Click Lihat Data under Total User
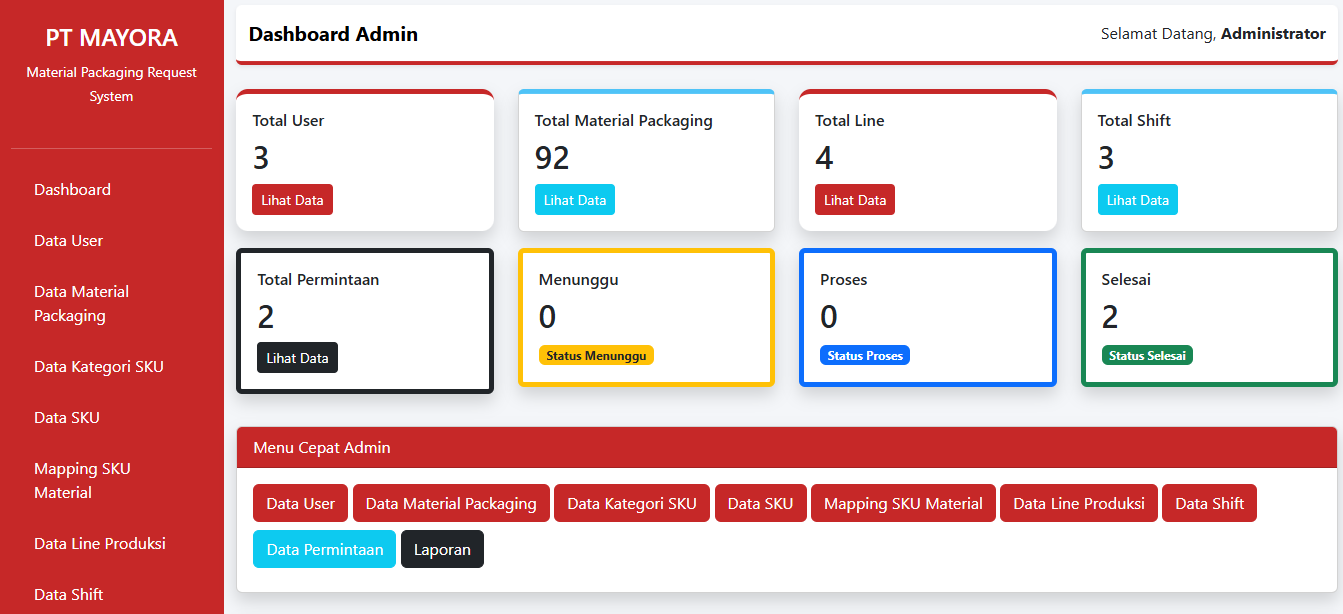The width and height of the screenshot is (1343, 614). pyautogui.click(x=292, y=200)
